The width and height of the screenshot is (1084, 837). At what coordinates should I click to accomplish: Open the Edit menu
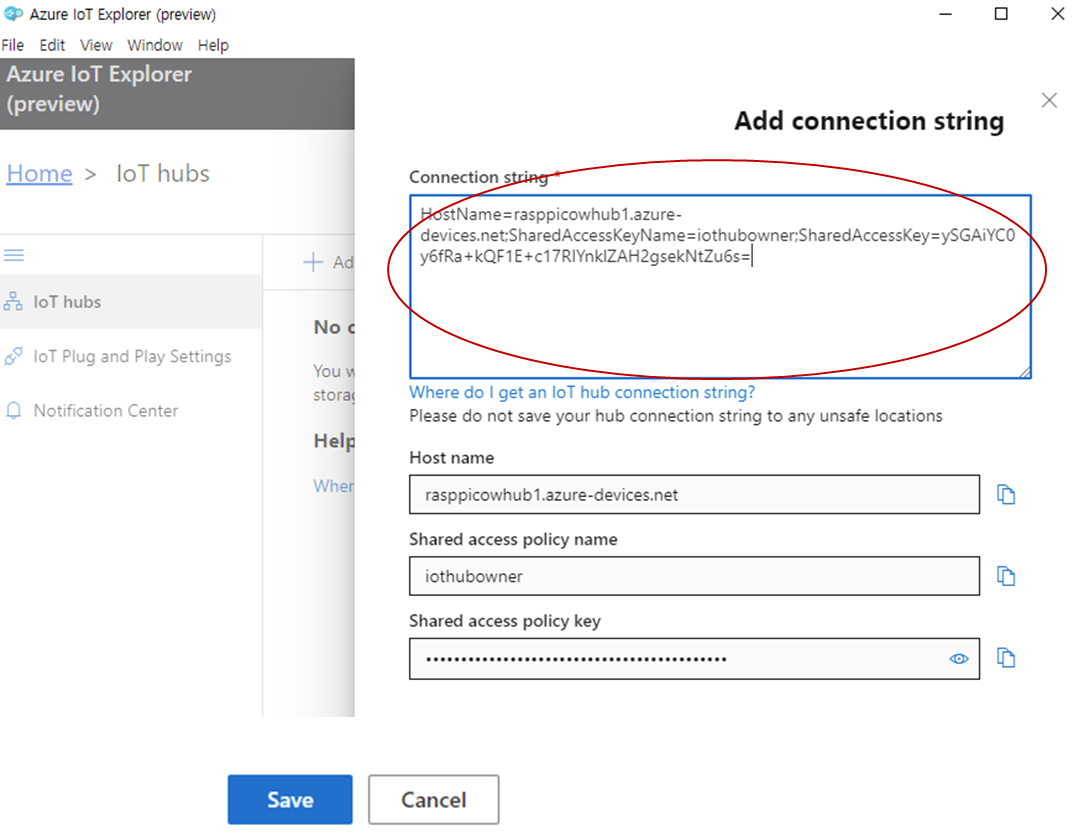click(x=52, y=45)
